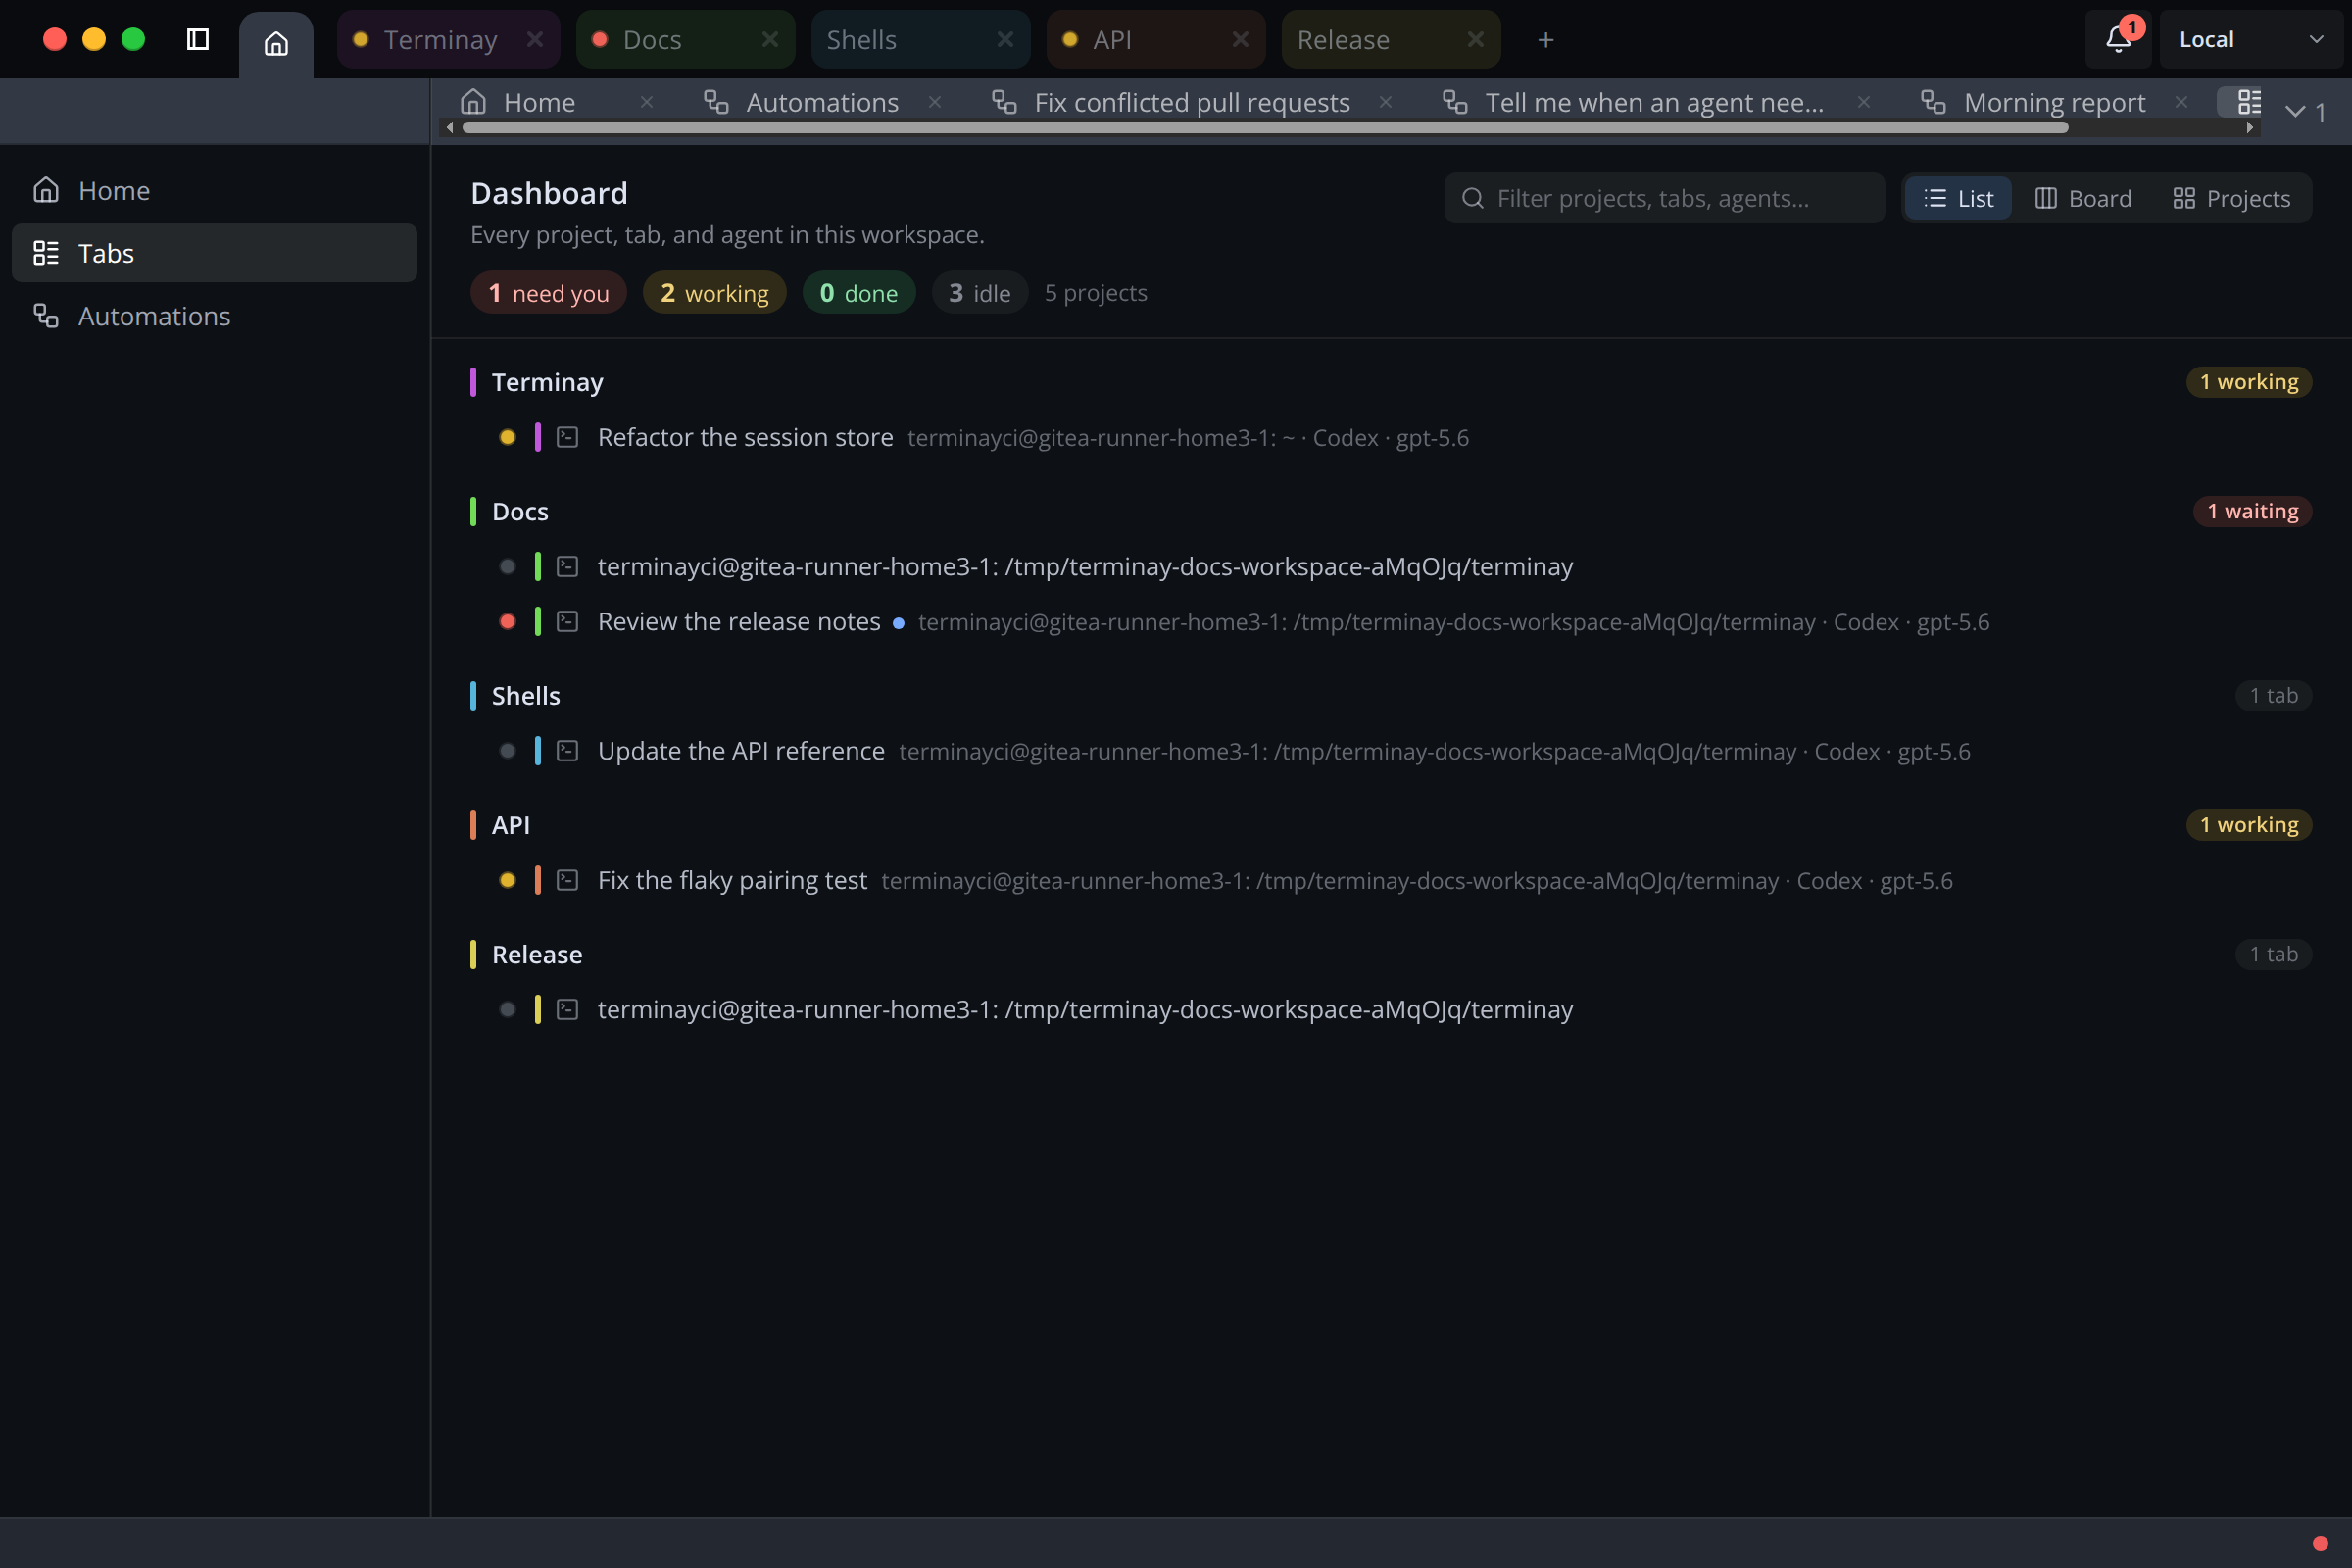Select Tabs in the sidebar
Screen dimensions: 2352x1568
coord(214,253)
